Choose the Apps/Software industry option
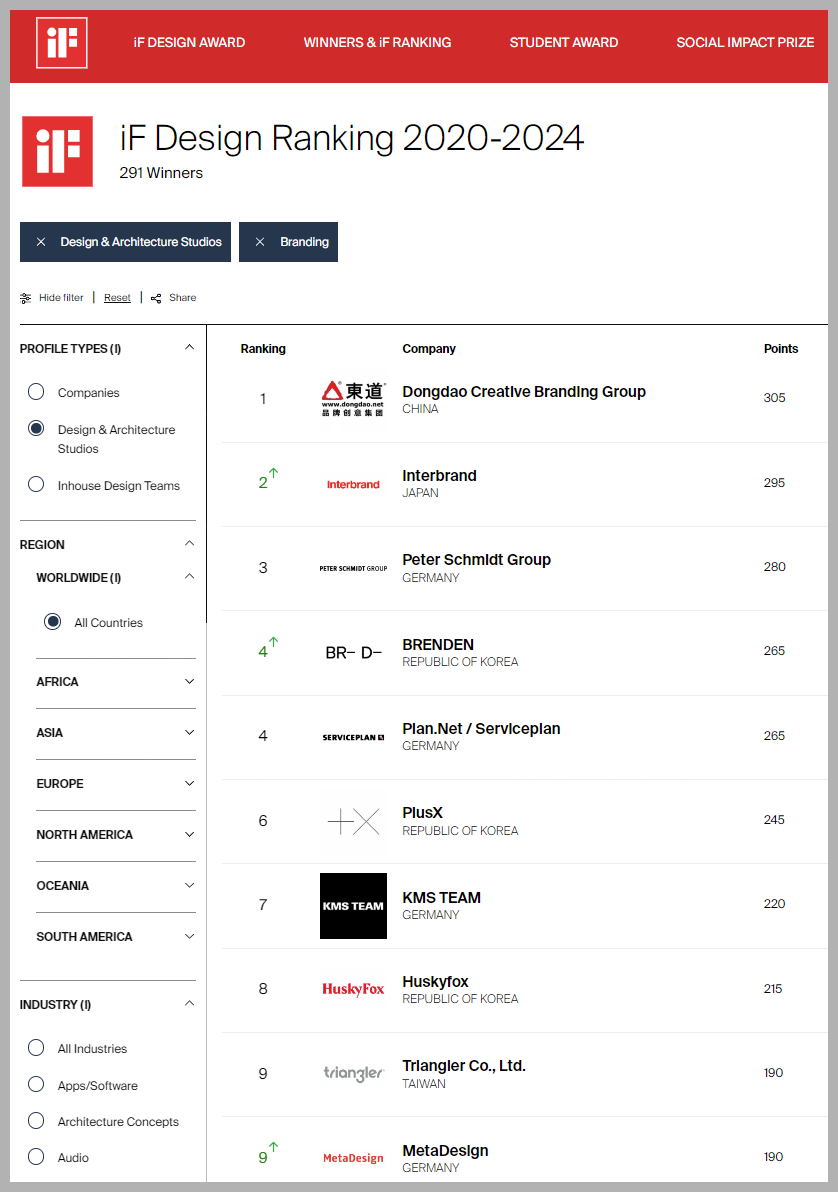838x1192 pixels. (x=36, y=1085)
